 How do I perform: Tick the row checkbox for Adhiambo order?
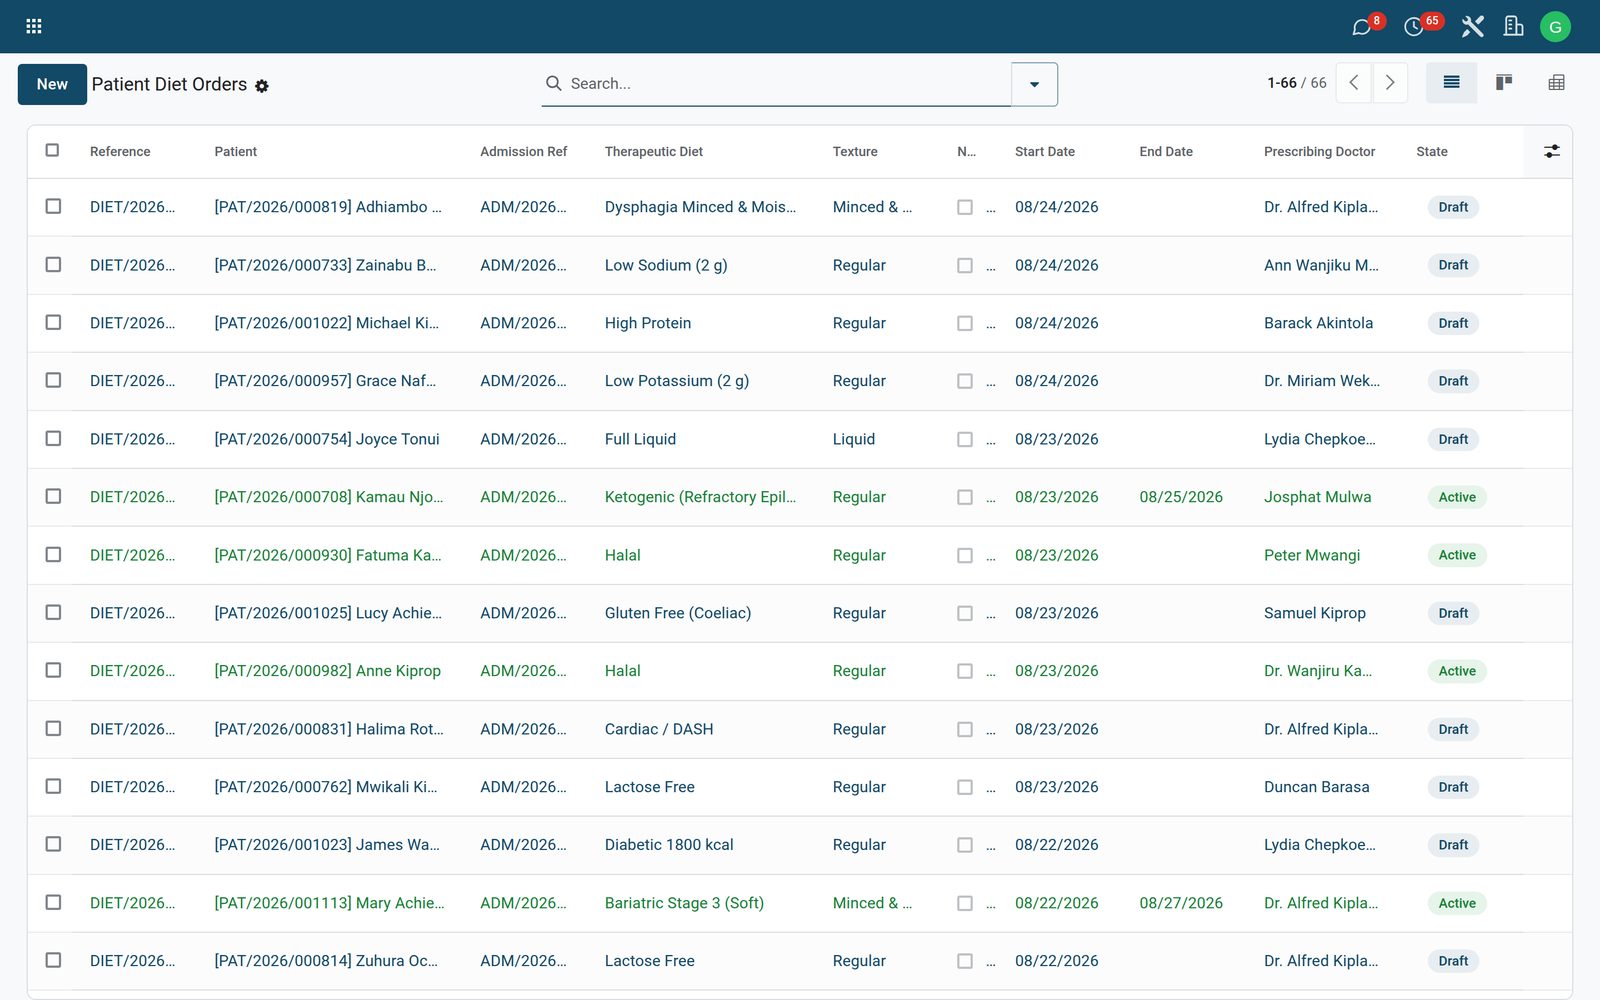[x=53, y=206]
